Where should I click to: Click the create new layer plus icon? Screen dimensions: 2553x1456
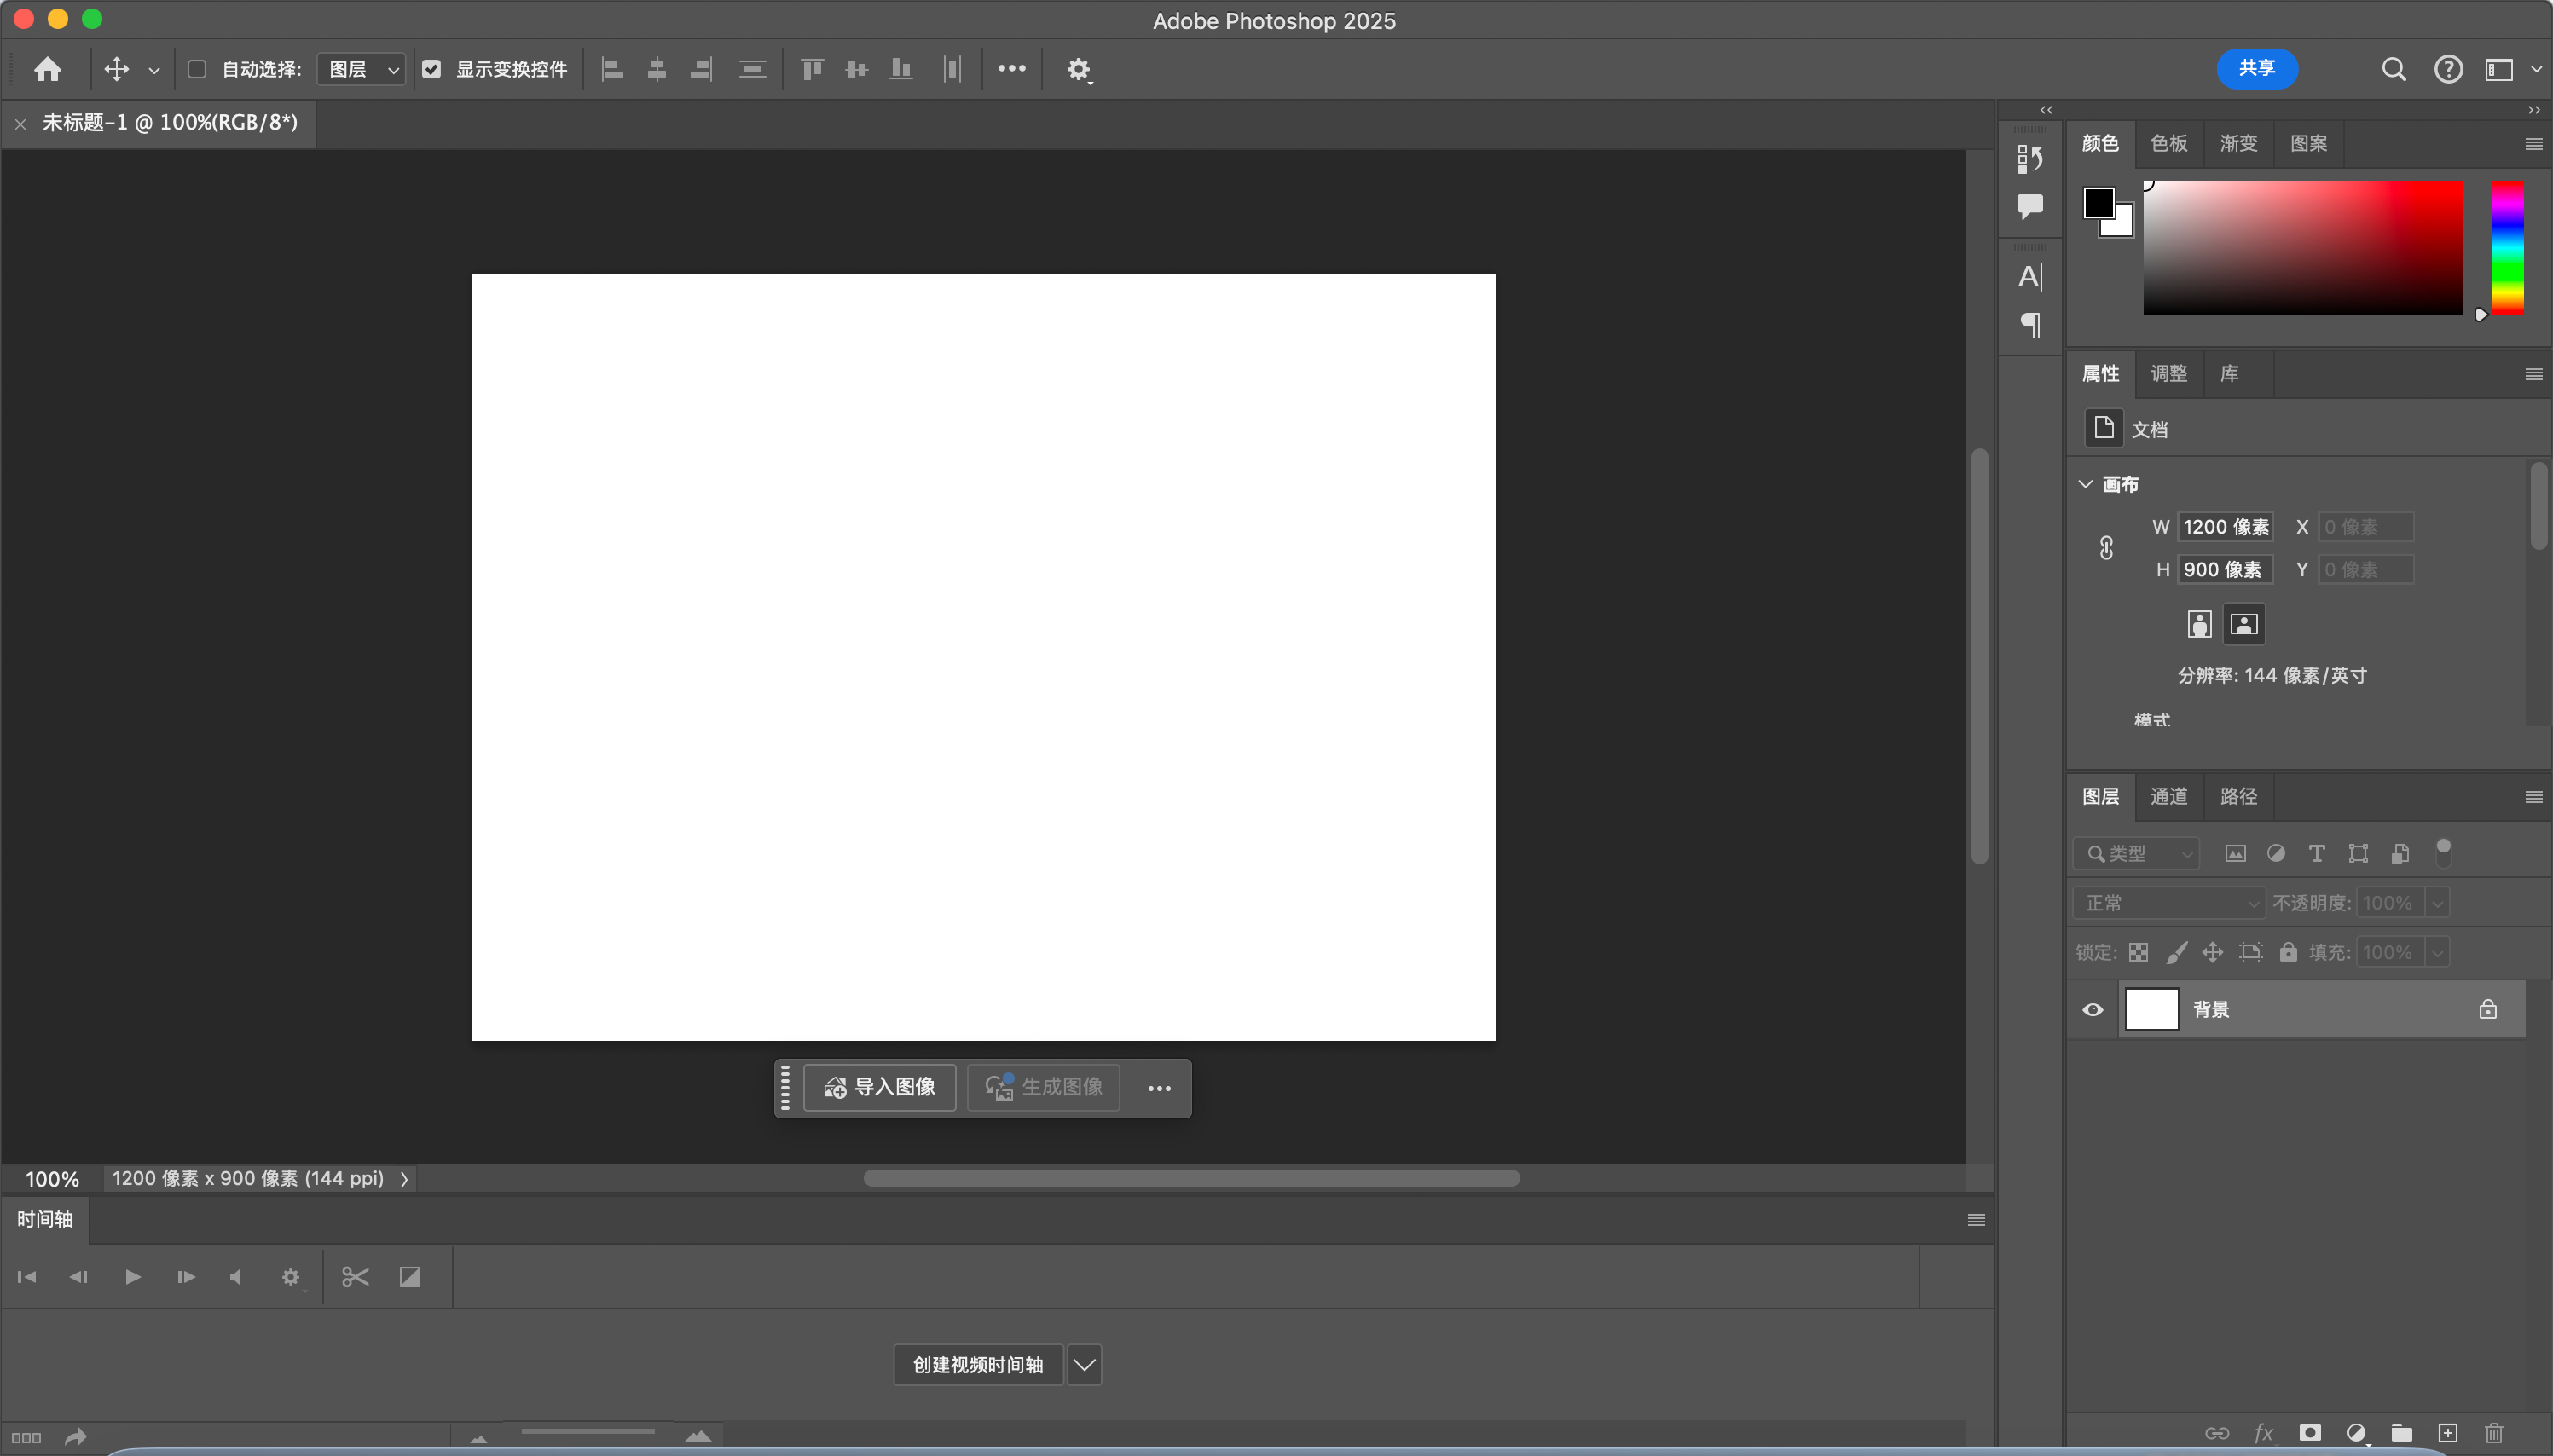(x=2447, y=1433)
